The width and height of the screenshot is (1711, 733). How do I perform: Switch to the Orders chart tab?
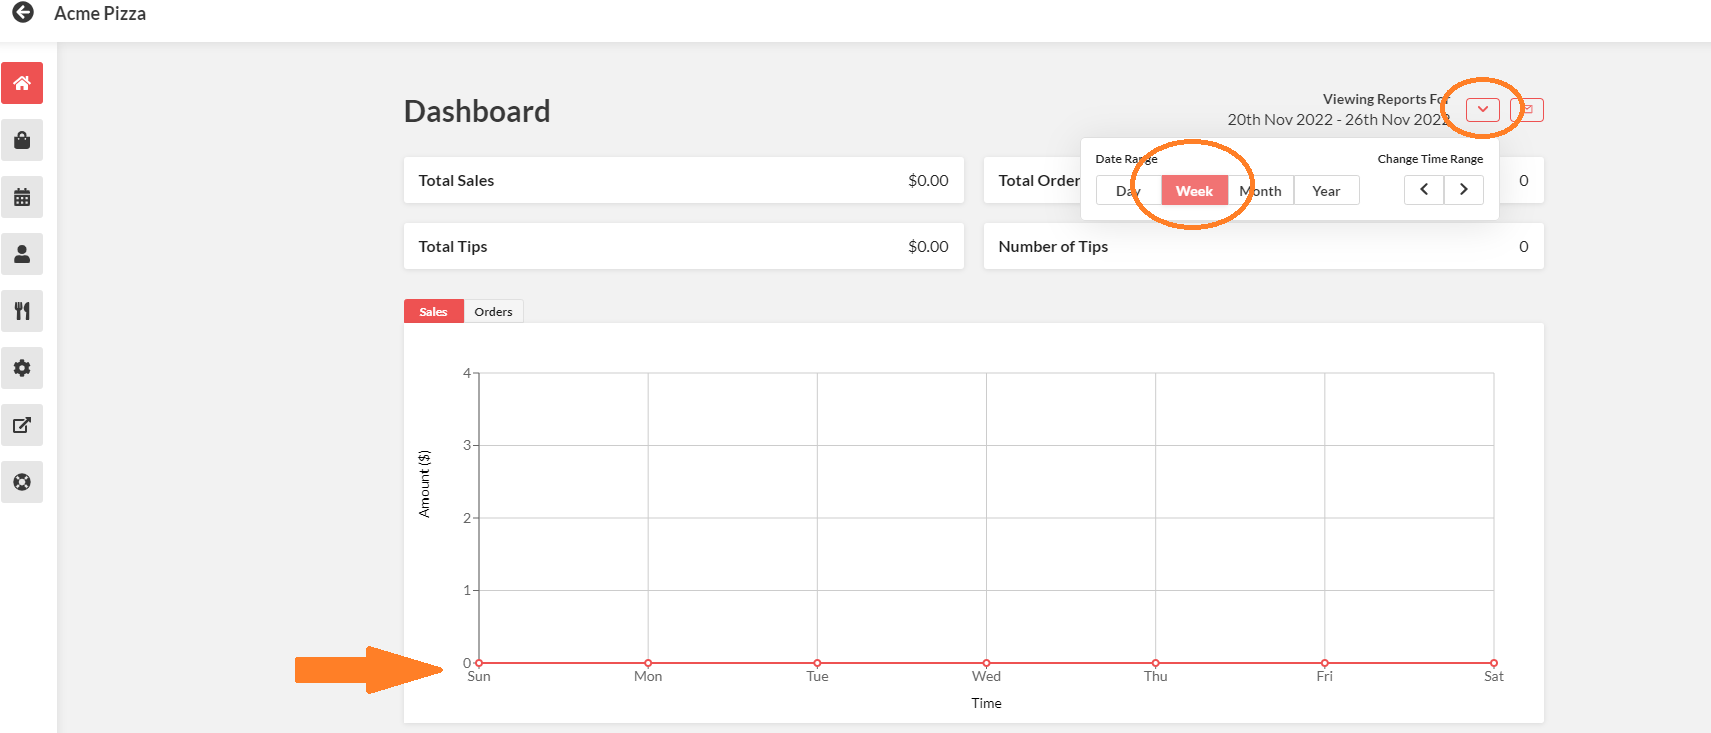pos(493,312)
